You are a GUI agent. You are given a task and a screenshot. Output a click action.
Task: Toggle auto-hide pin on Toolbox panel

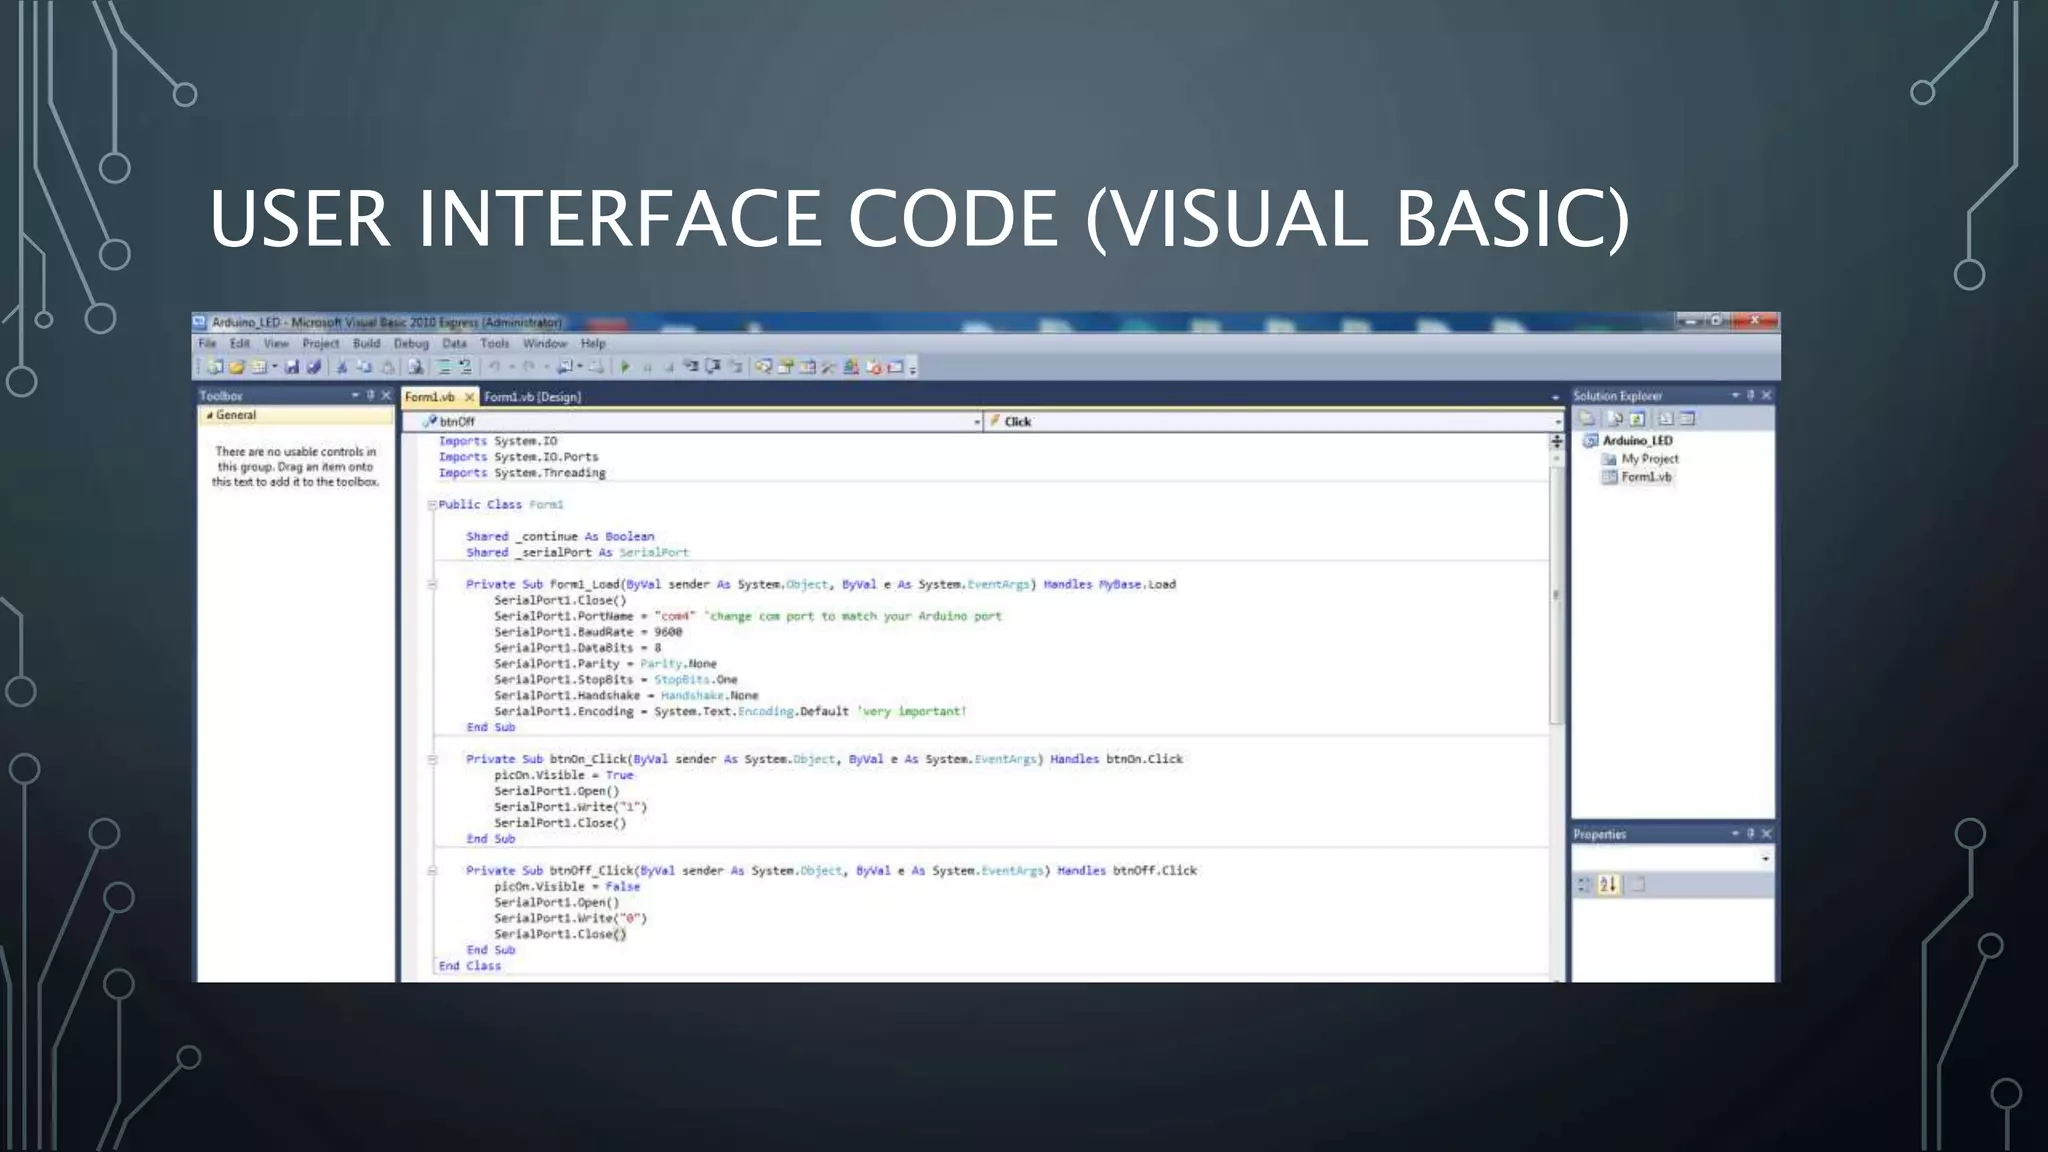coord(370,395)
